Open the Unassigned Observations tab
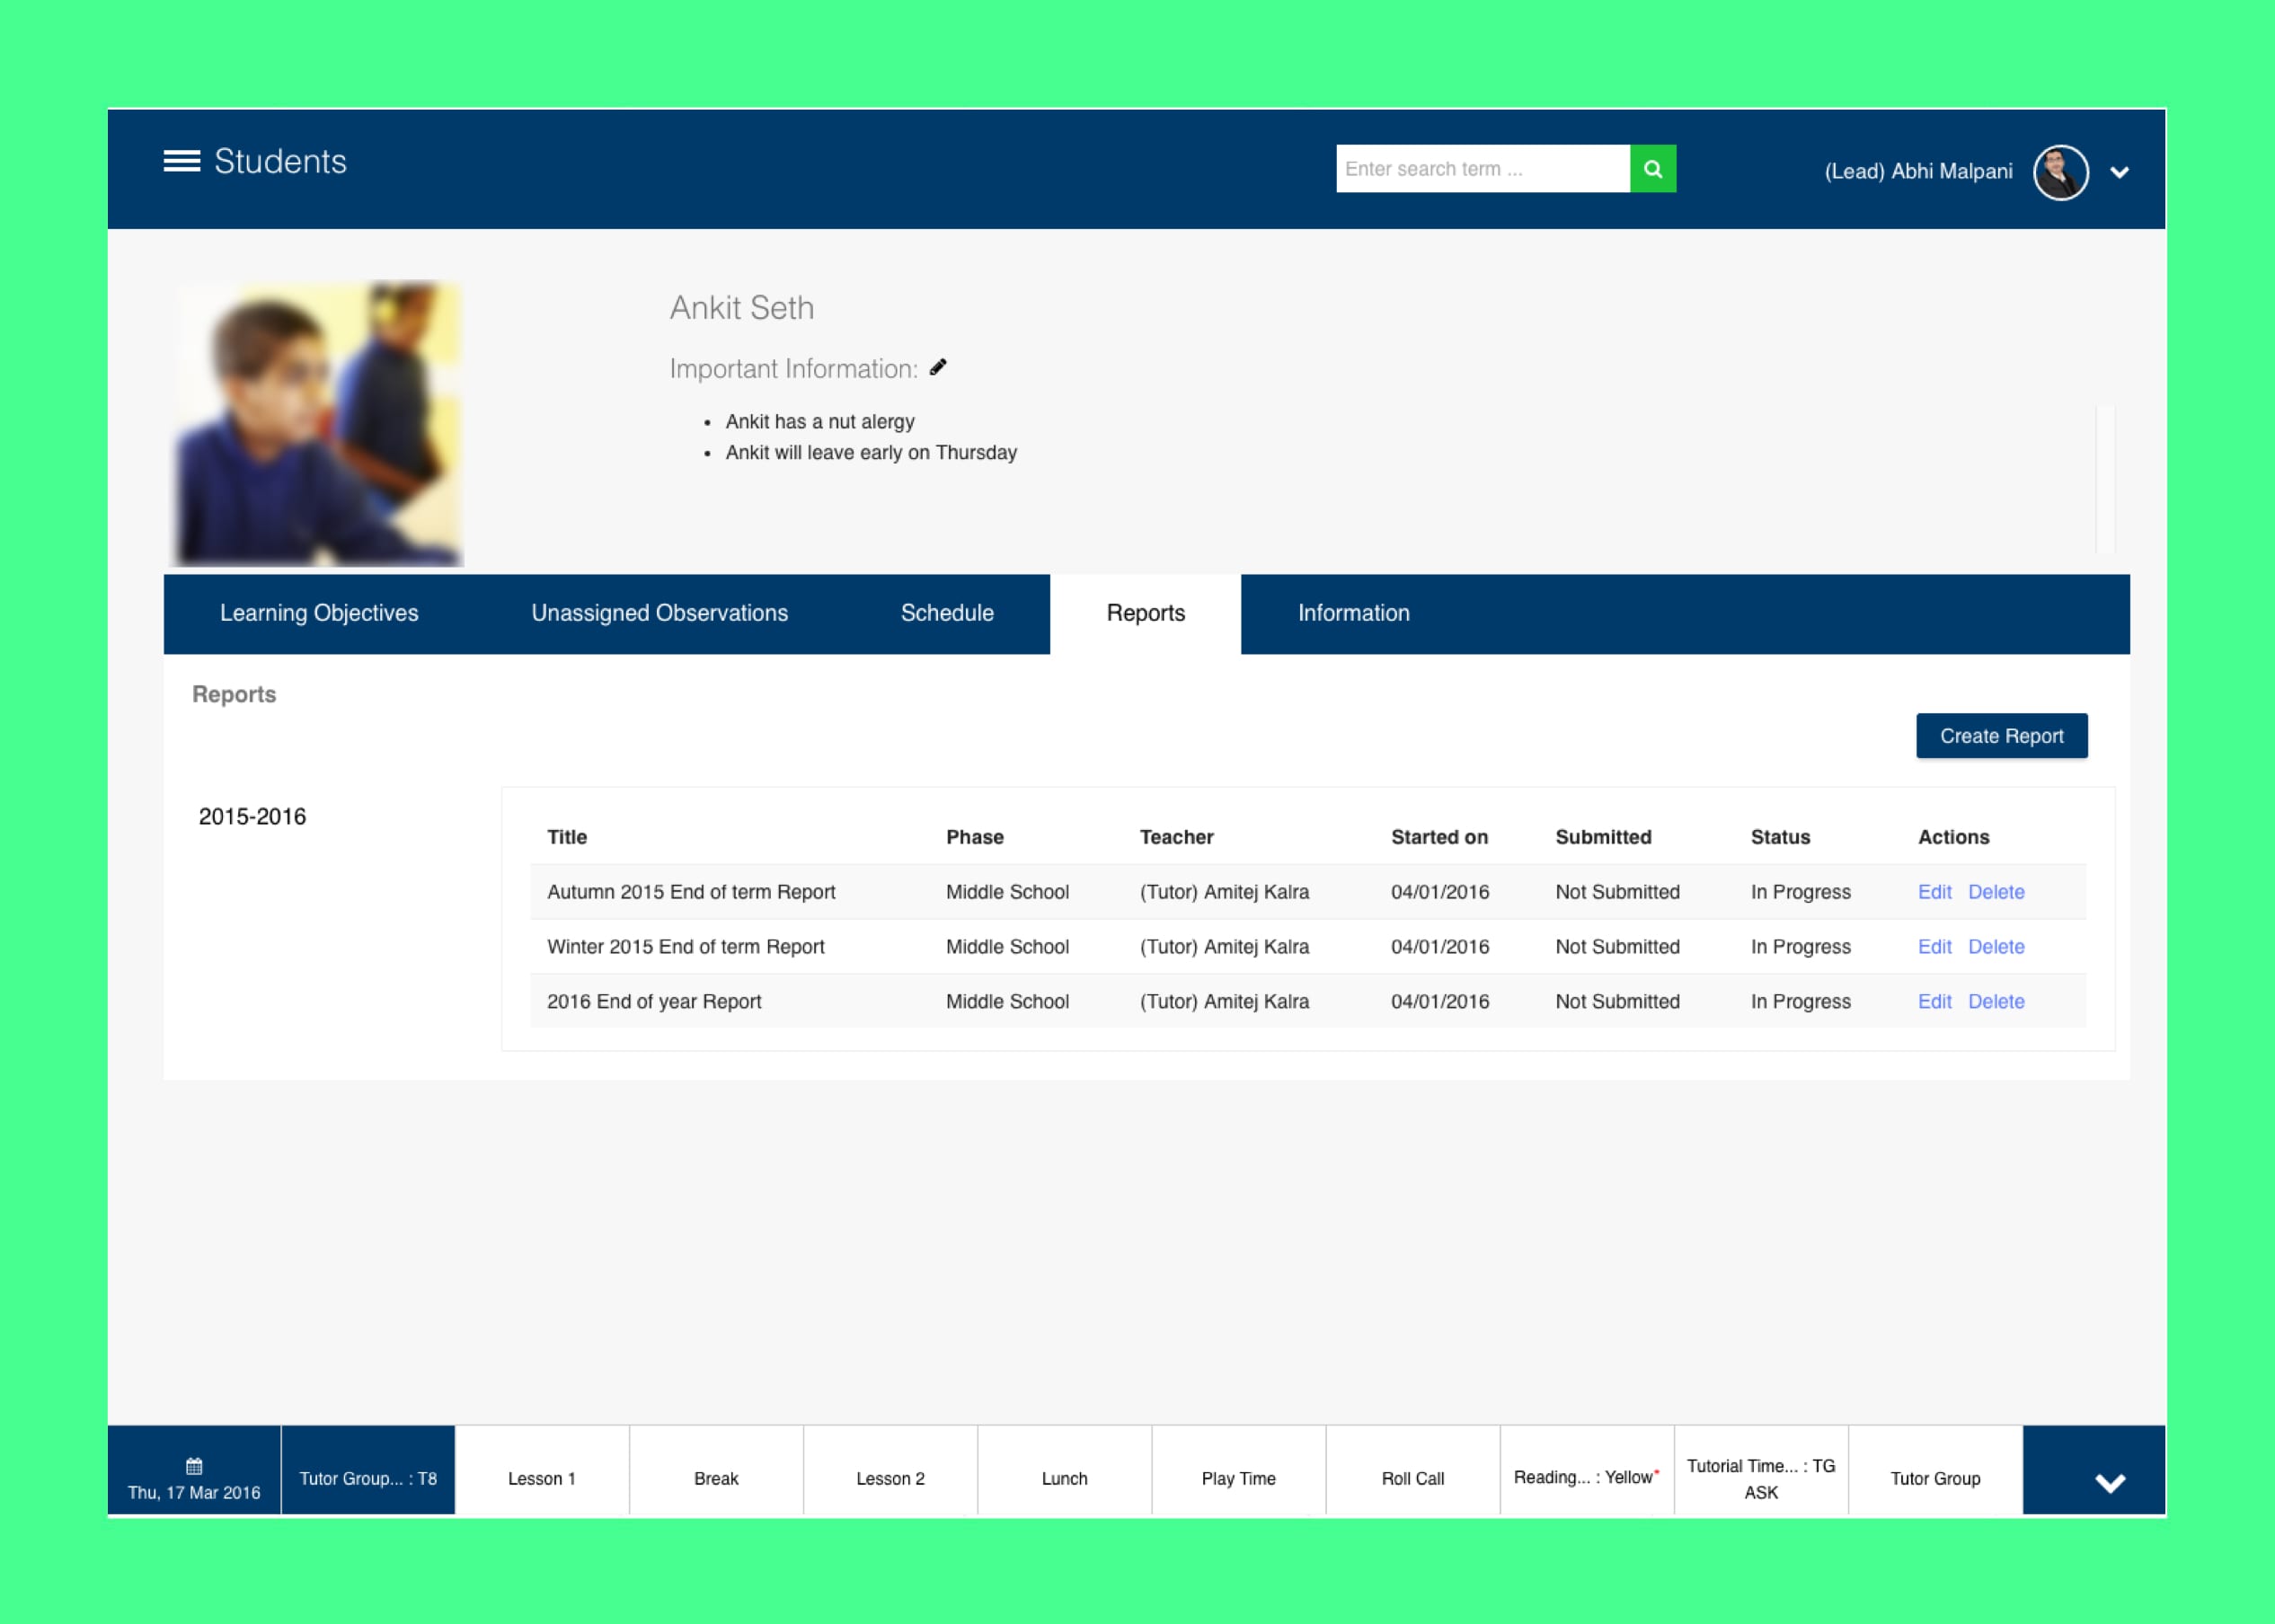2275x1624 pixels. click(659, 613)
